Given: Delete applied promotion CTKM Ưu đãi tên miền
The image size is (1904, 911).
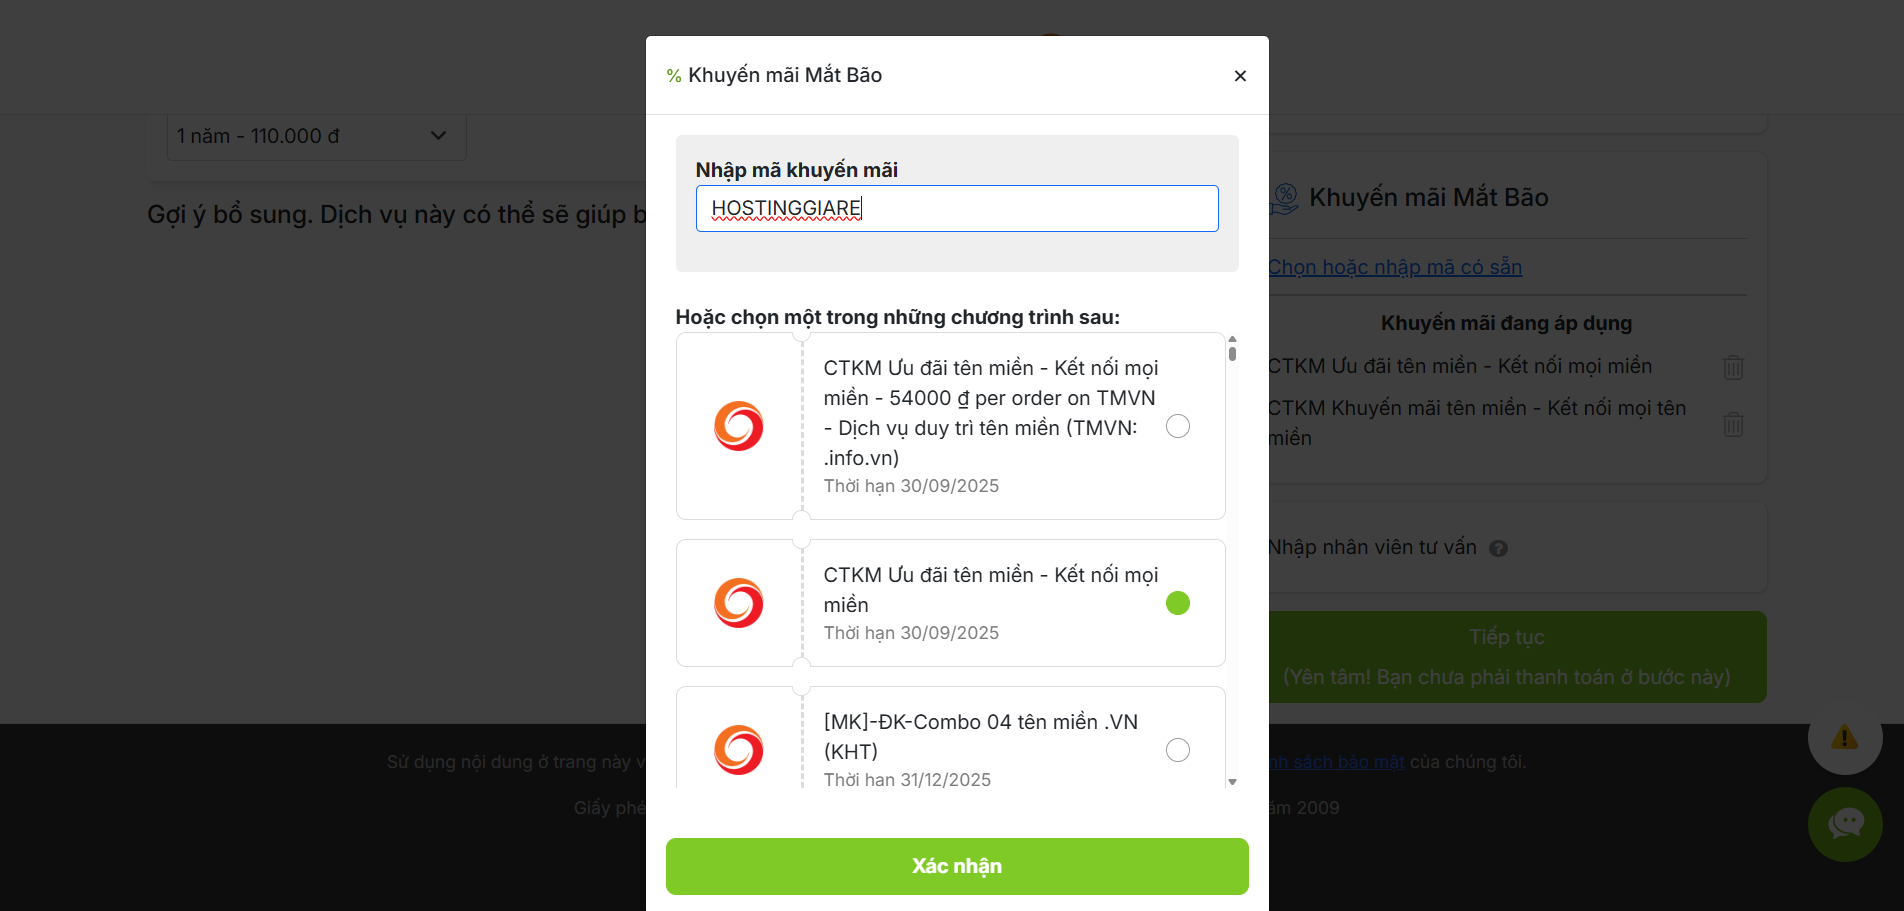Looking at the screenshot, I should coord(1733,367).
